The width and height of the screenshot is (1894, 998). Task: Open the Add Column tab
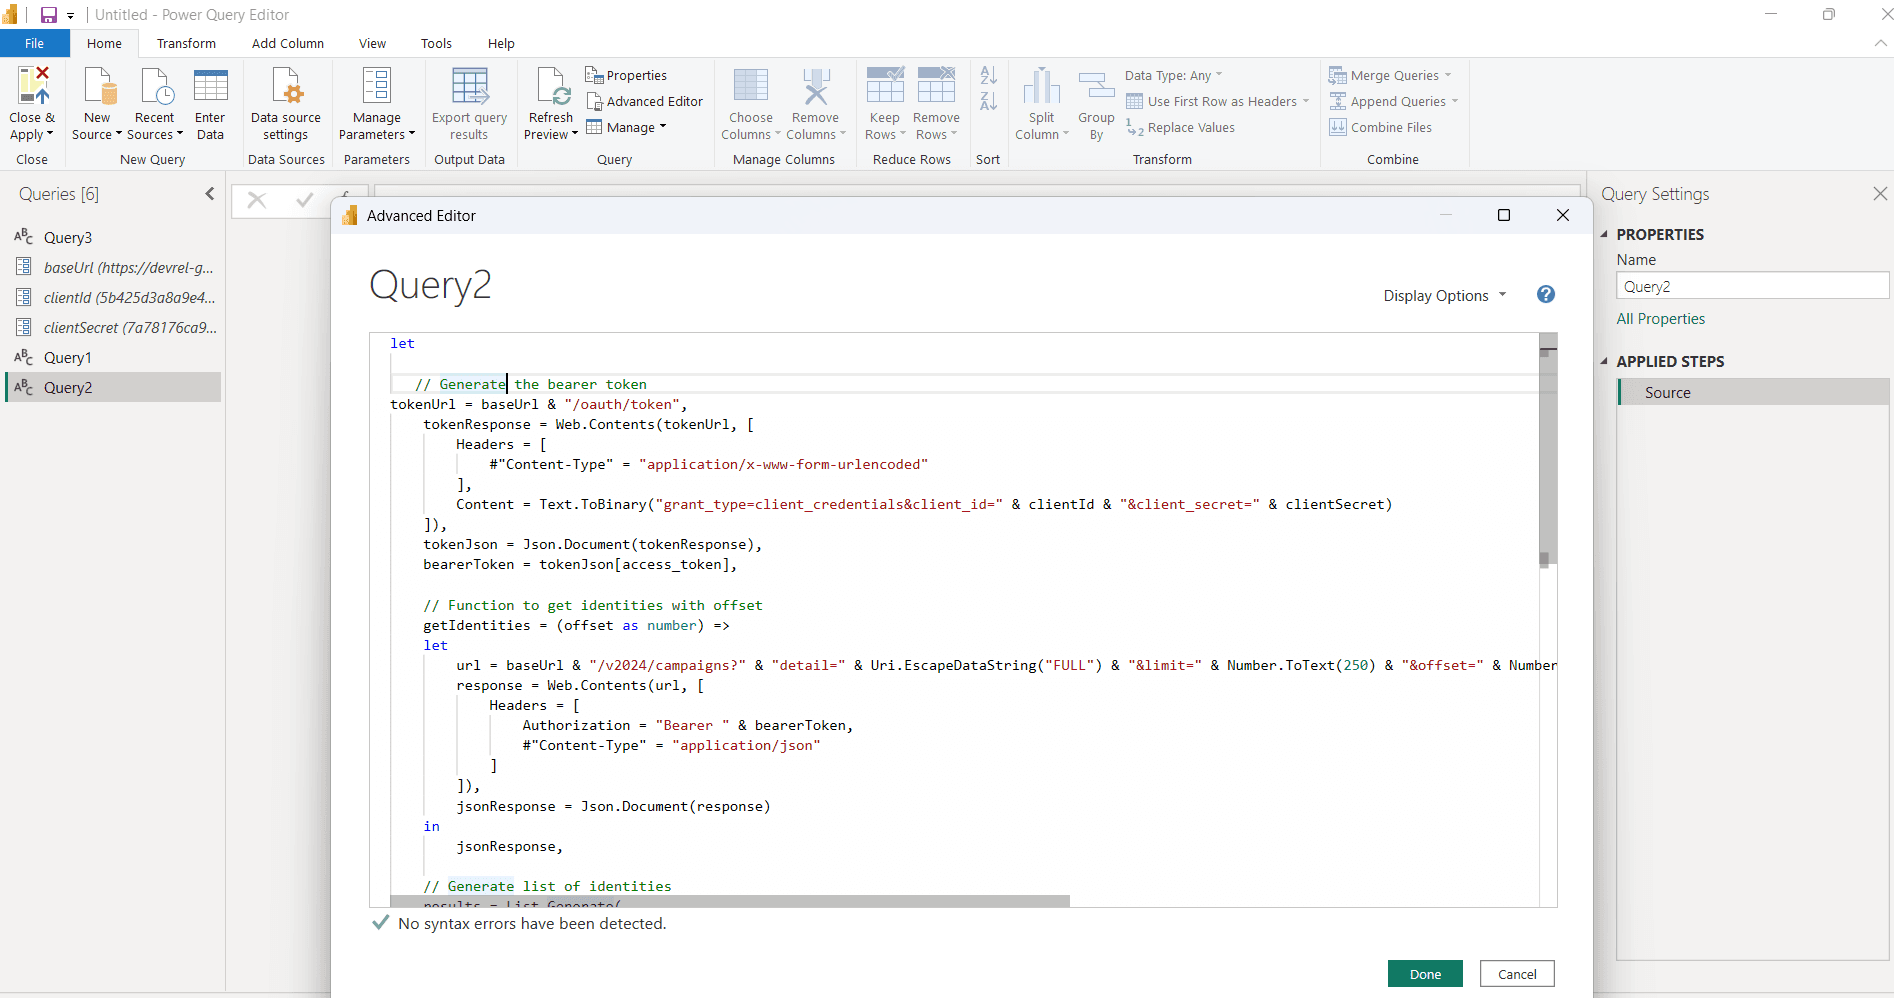(287, 44)
